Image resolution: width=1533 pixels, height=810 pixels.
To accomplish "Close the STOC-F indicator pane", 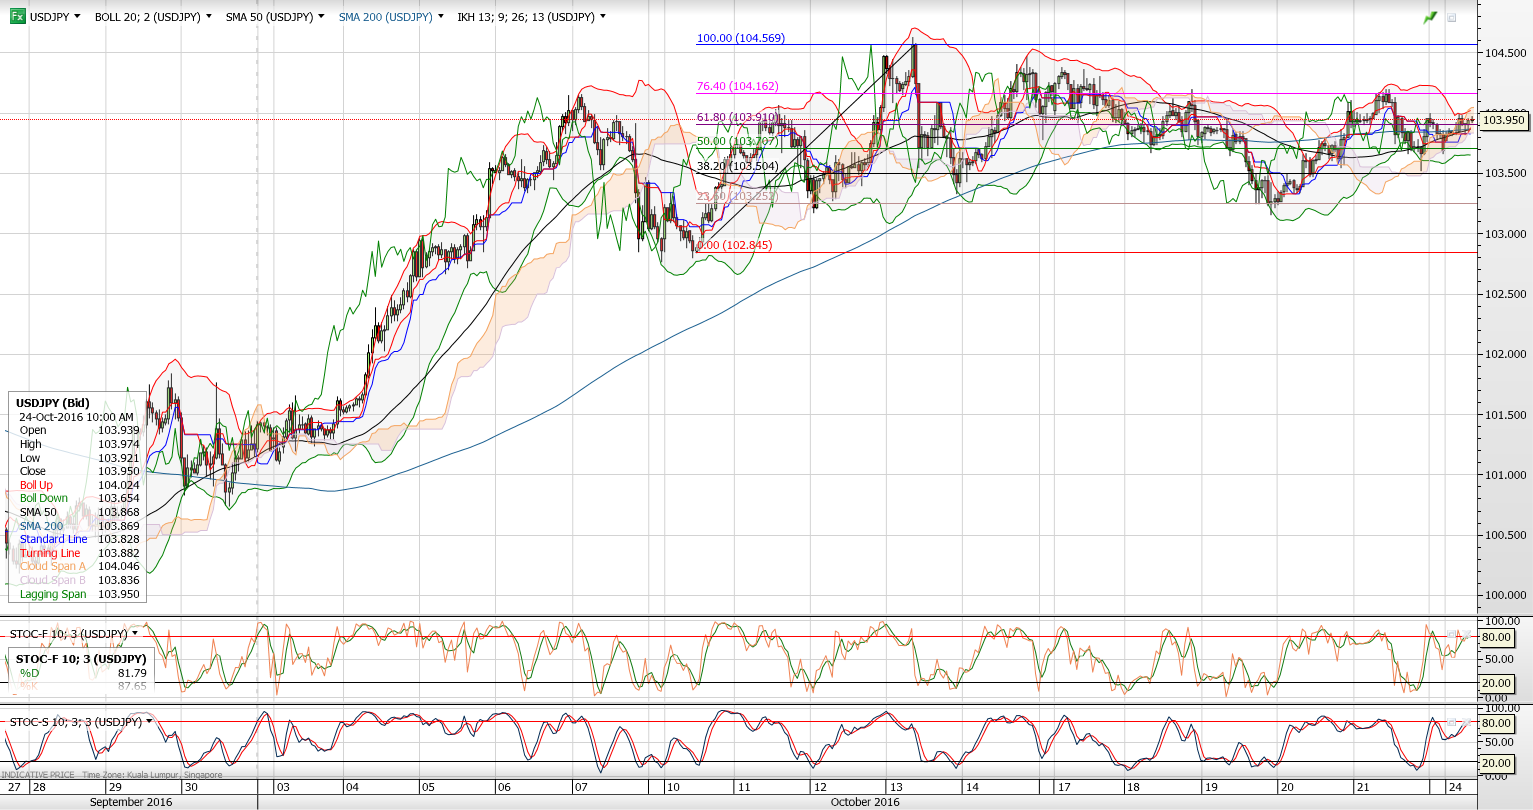I will coord(1467,634).
